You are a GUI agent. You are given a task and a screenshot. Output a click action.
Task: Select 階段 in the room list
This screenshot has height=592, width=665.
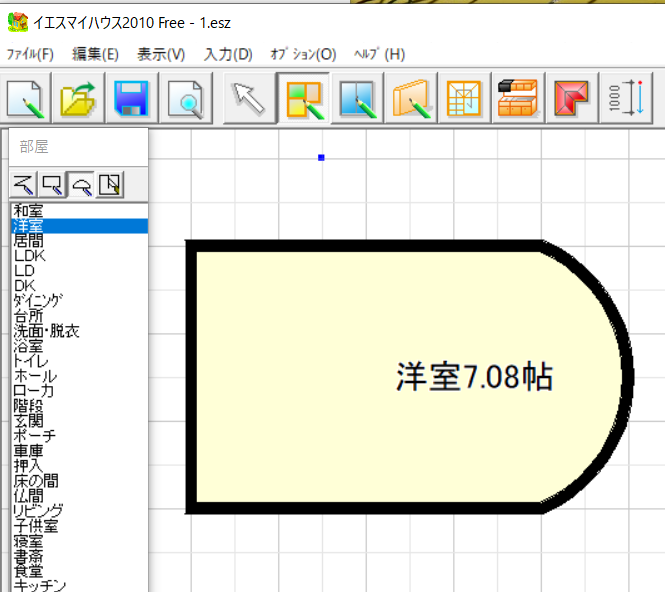pos(79,406)
